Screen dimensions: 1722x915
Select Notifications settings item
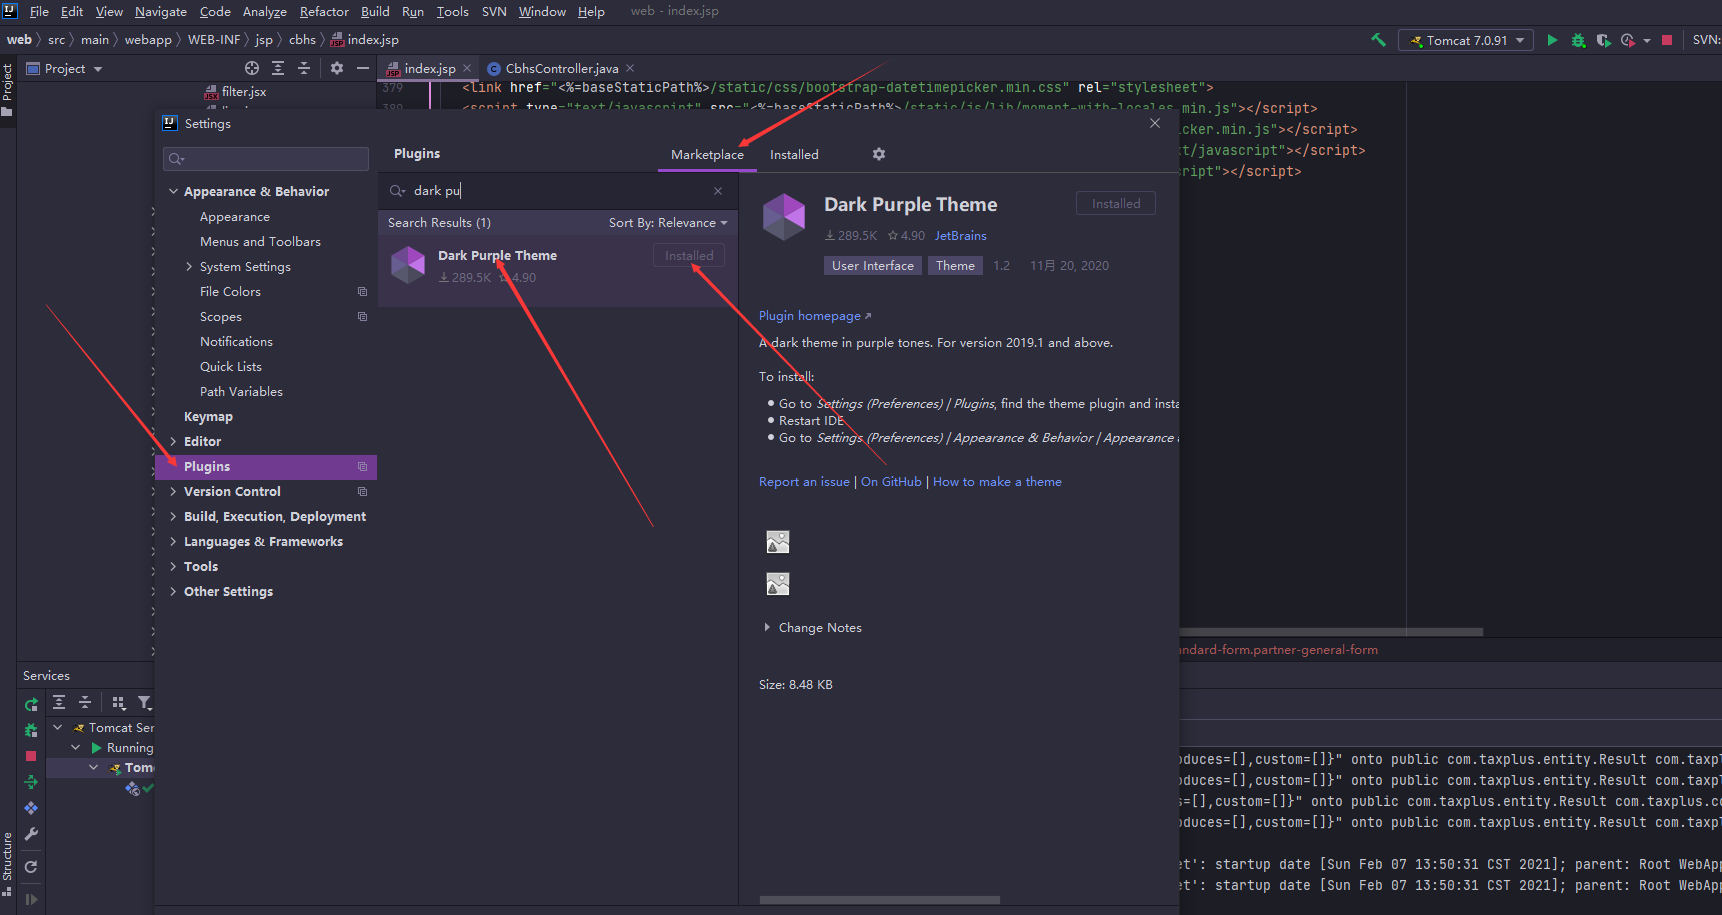tap(236, 341)
